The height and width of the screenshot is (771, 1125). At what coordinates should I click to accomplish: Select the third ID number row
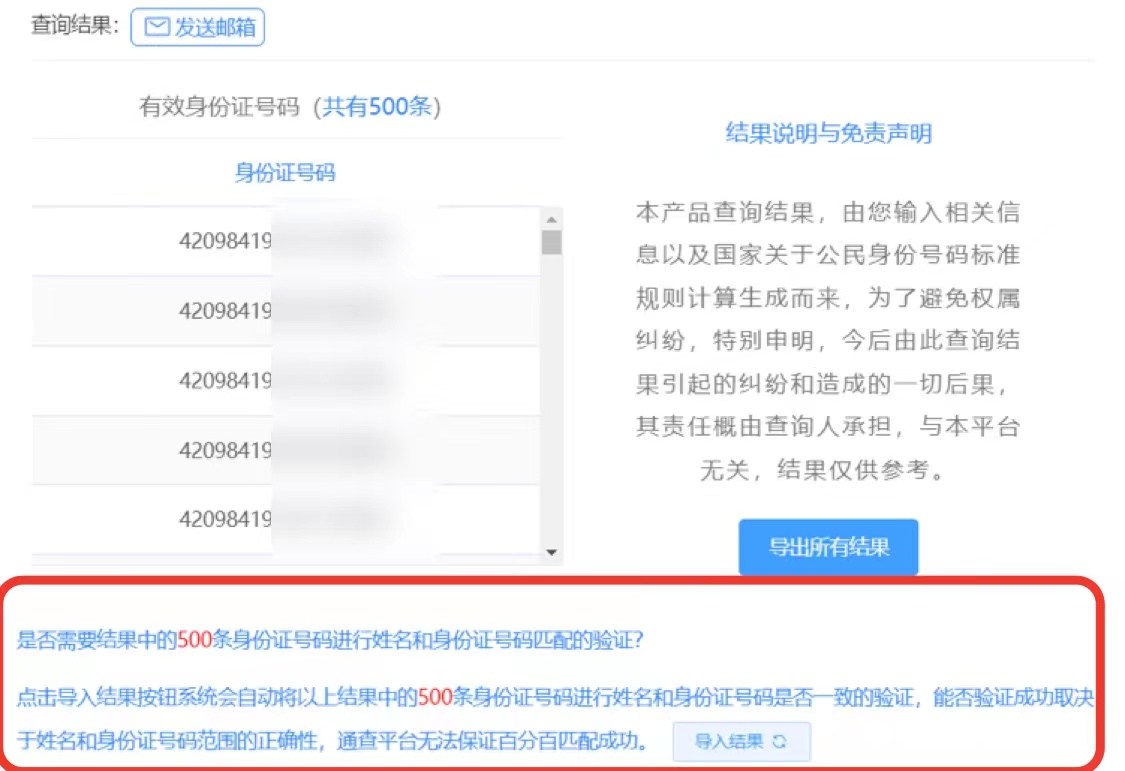pyautogui.click(x=285, y=381)
